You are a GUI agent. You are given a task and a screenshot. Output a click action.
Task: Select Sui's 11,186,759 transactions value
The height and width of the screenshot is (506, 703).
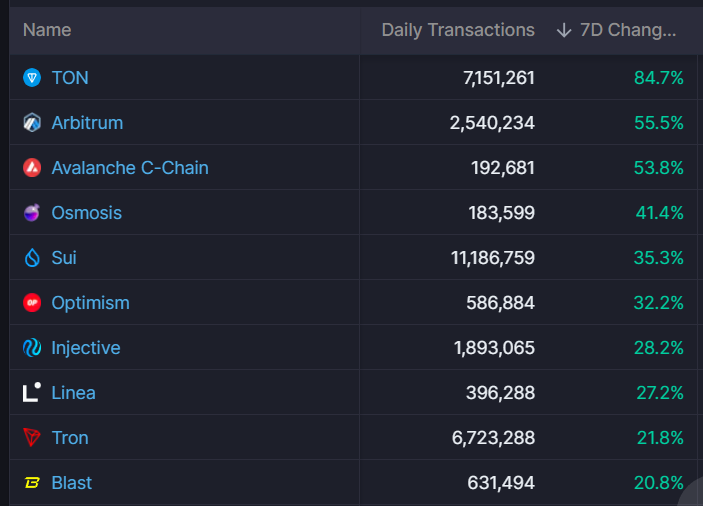pos(493,258)
